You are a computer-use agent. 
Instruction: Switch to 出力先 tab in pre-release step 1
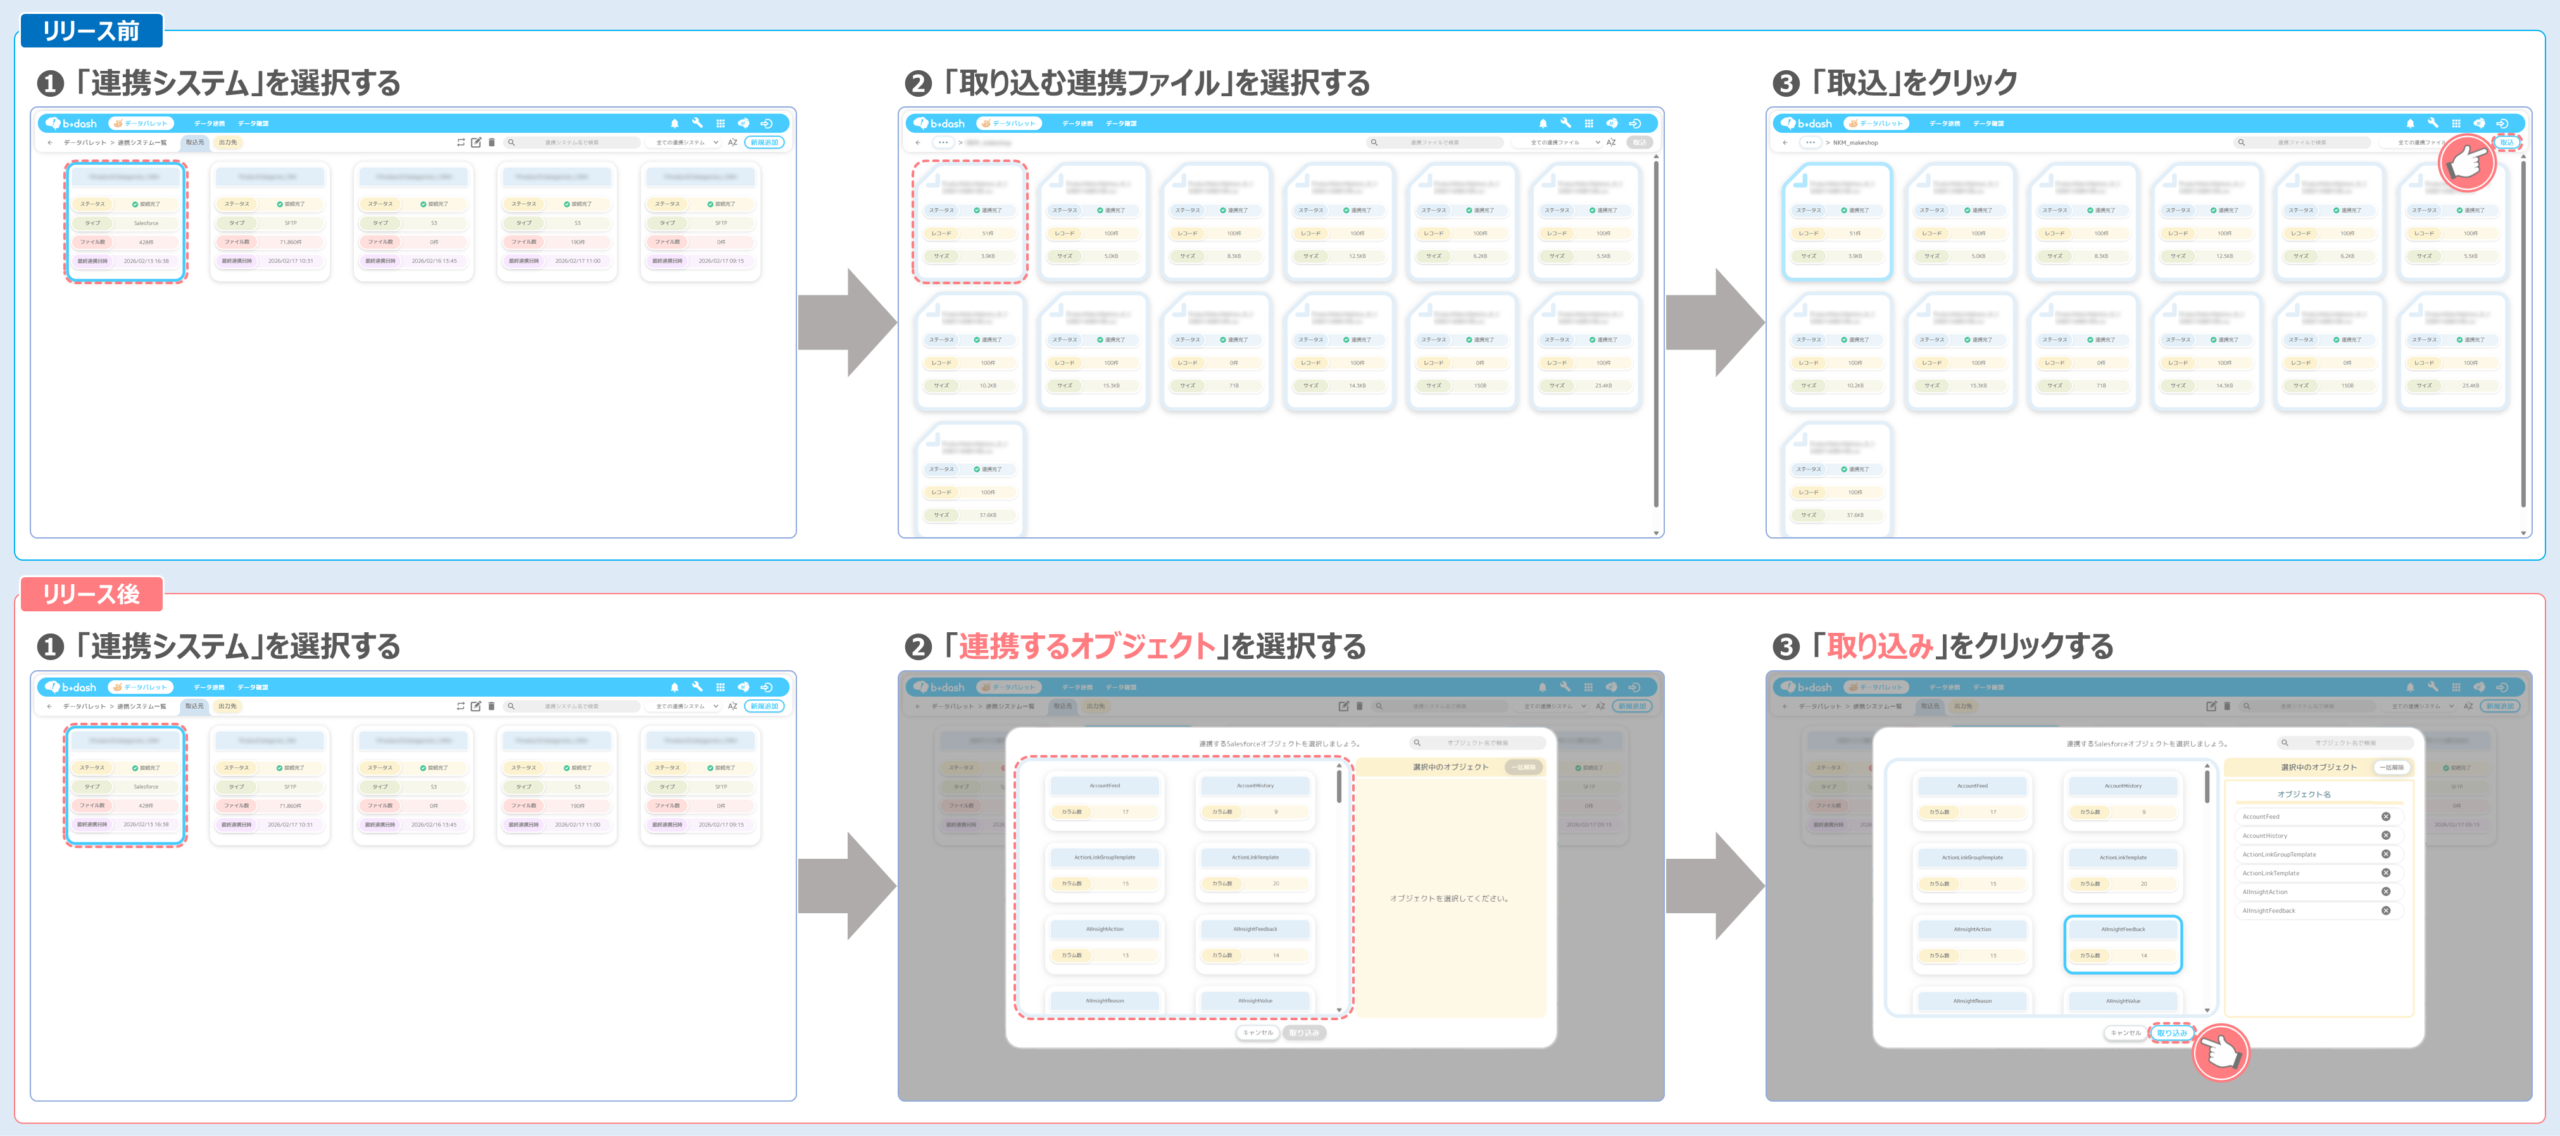coord(228,142)
